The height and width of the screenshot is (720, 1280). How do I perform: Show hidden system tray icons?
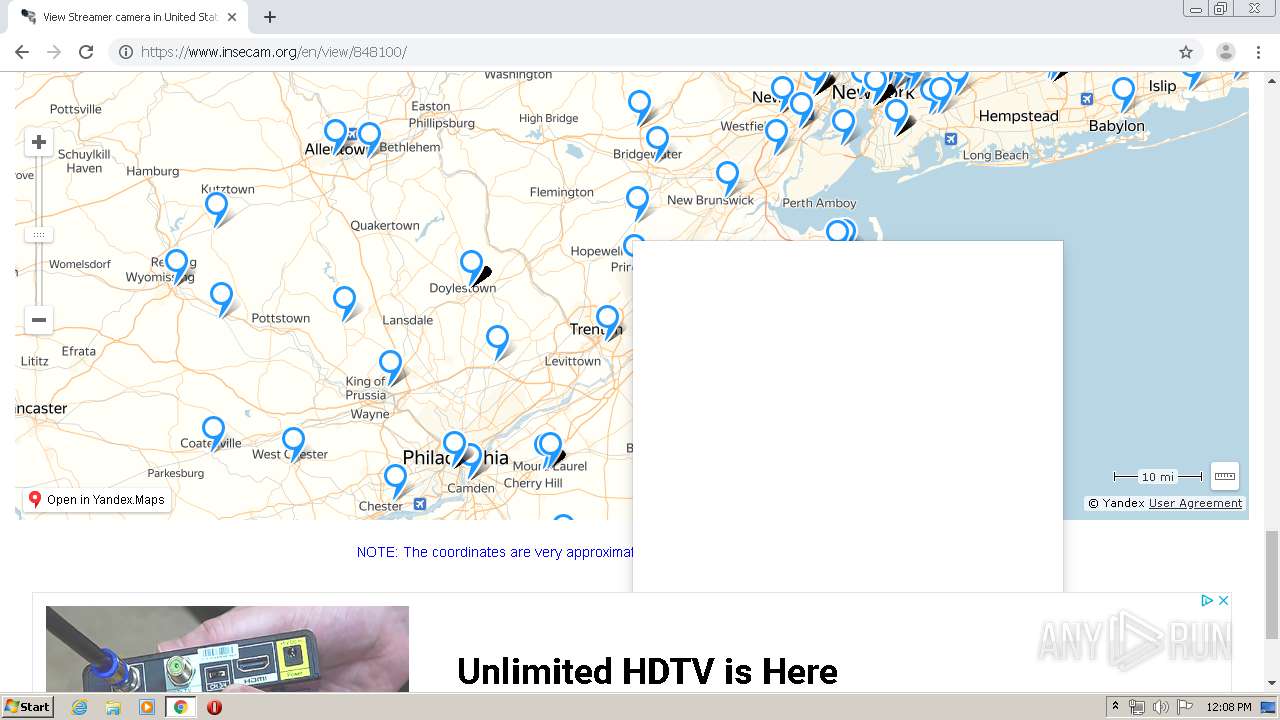1115,707
